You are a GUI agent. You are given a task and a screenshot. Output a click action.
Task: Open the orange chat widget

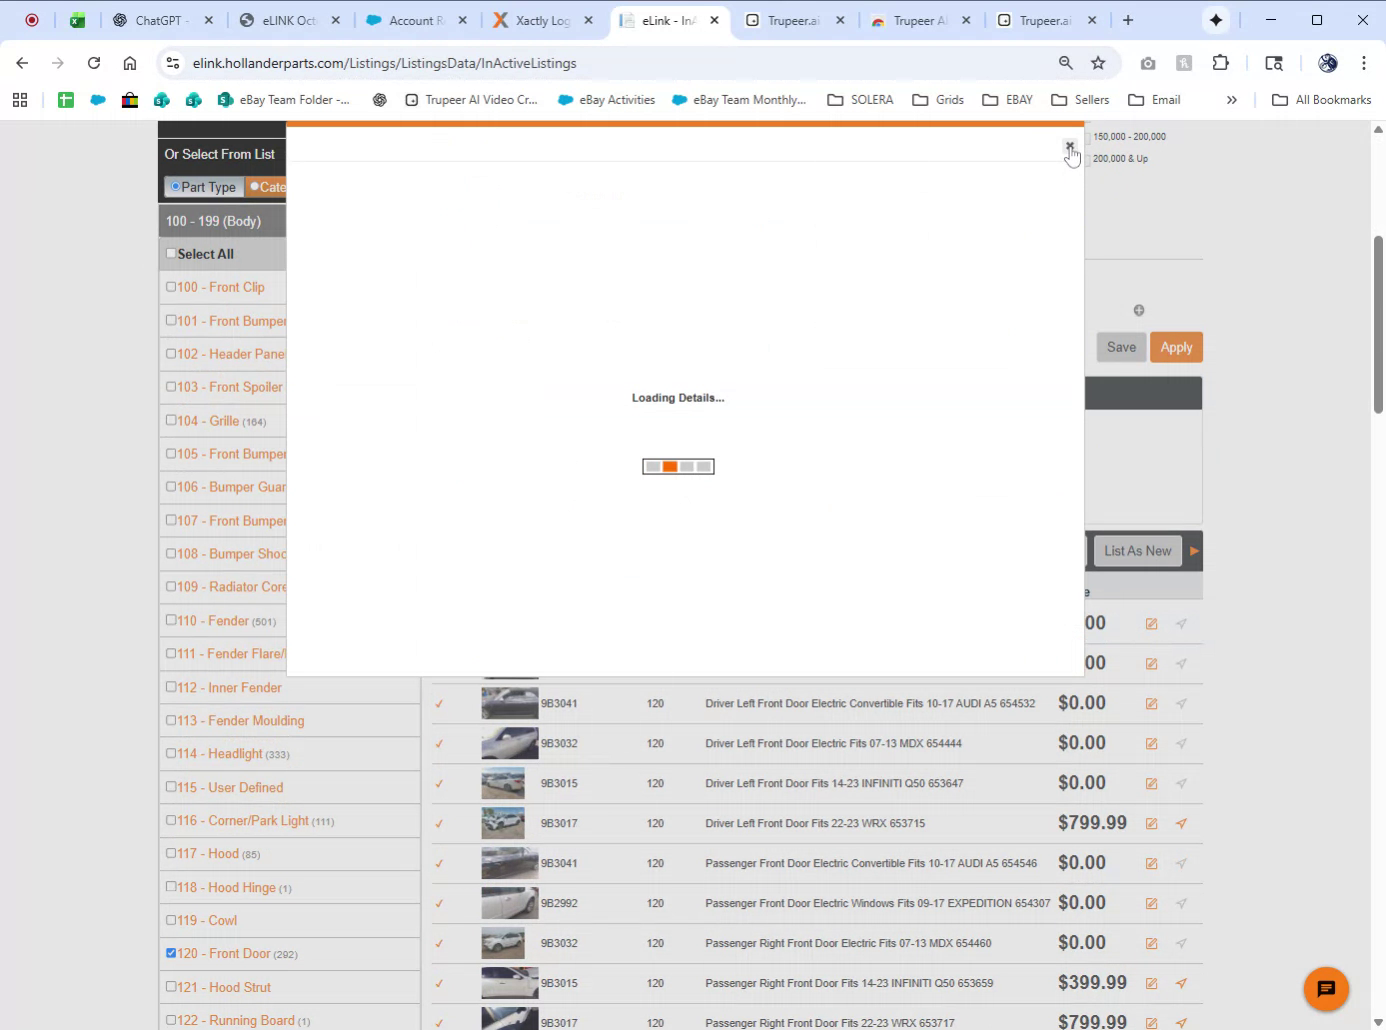(1326, 989)
